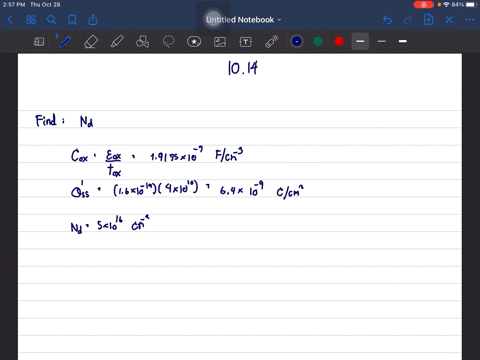The height and width of the screenshot is (360, 480).
Task: Choose the red pen color
Action: tap(339, 41)
